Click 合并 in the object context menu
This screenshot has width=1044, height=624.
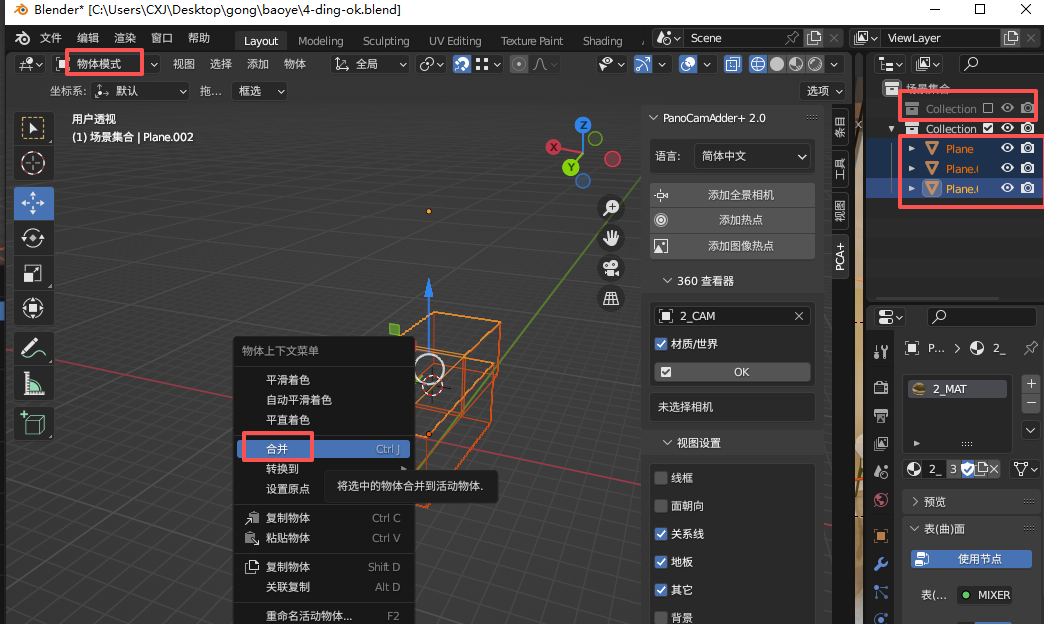click(276, 448)
